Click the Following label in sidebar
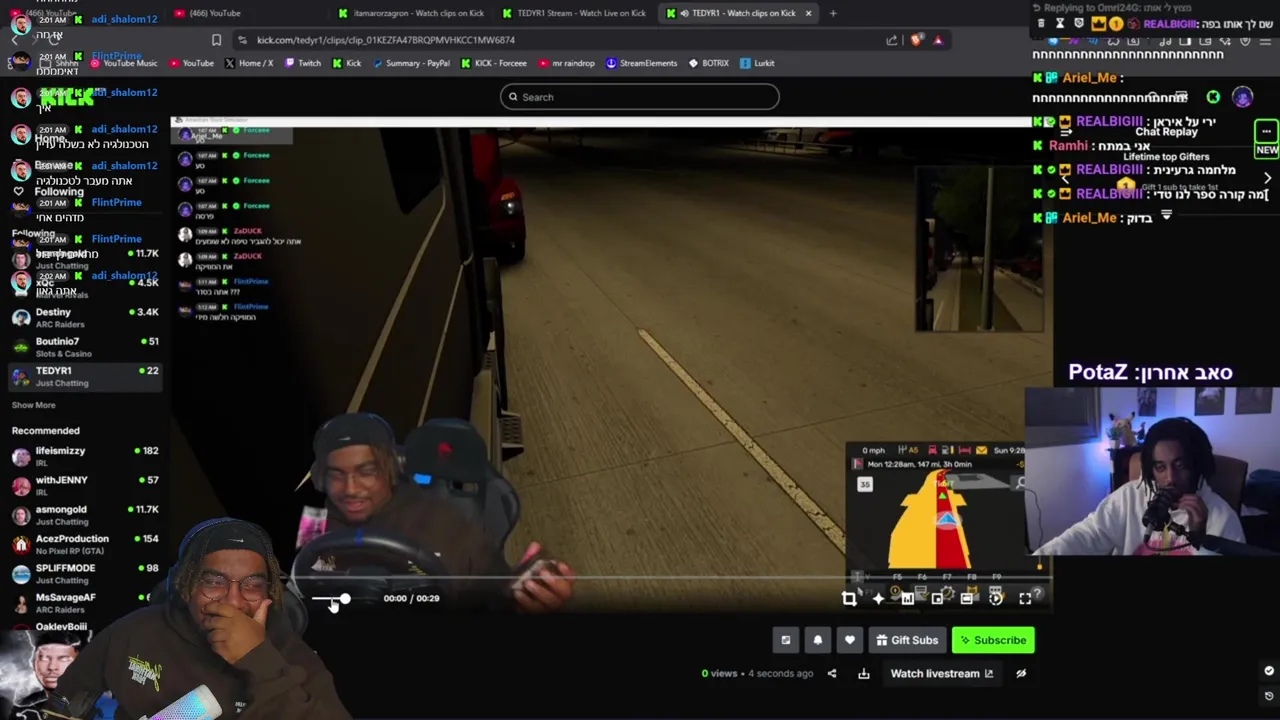 [59, 192]
